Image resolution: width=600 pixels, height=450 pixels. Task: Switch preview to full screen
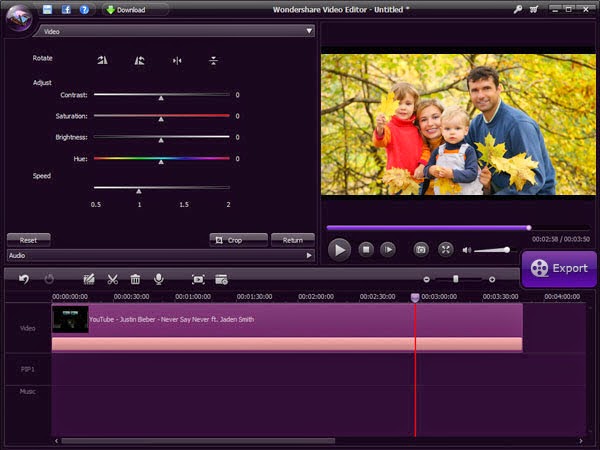pyautogui.click(x=445, y=249)
